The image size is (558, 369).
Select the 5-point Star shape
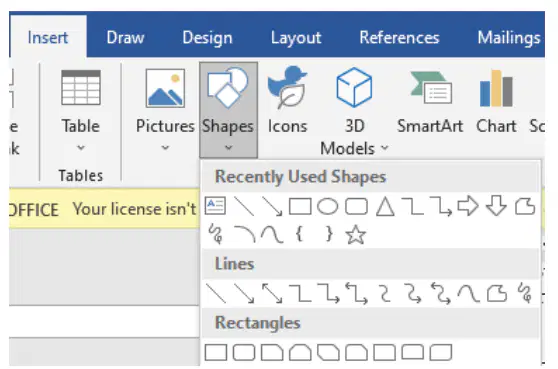coord(356,234)
